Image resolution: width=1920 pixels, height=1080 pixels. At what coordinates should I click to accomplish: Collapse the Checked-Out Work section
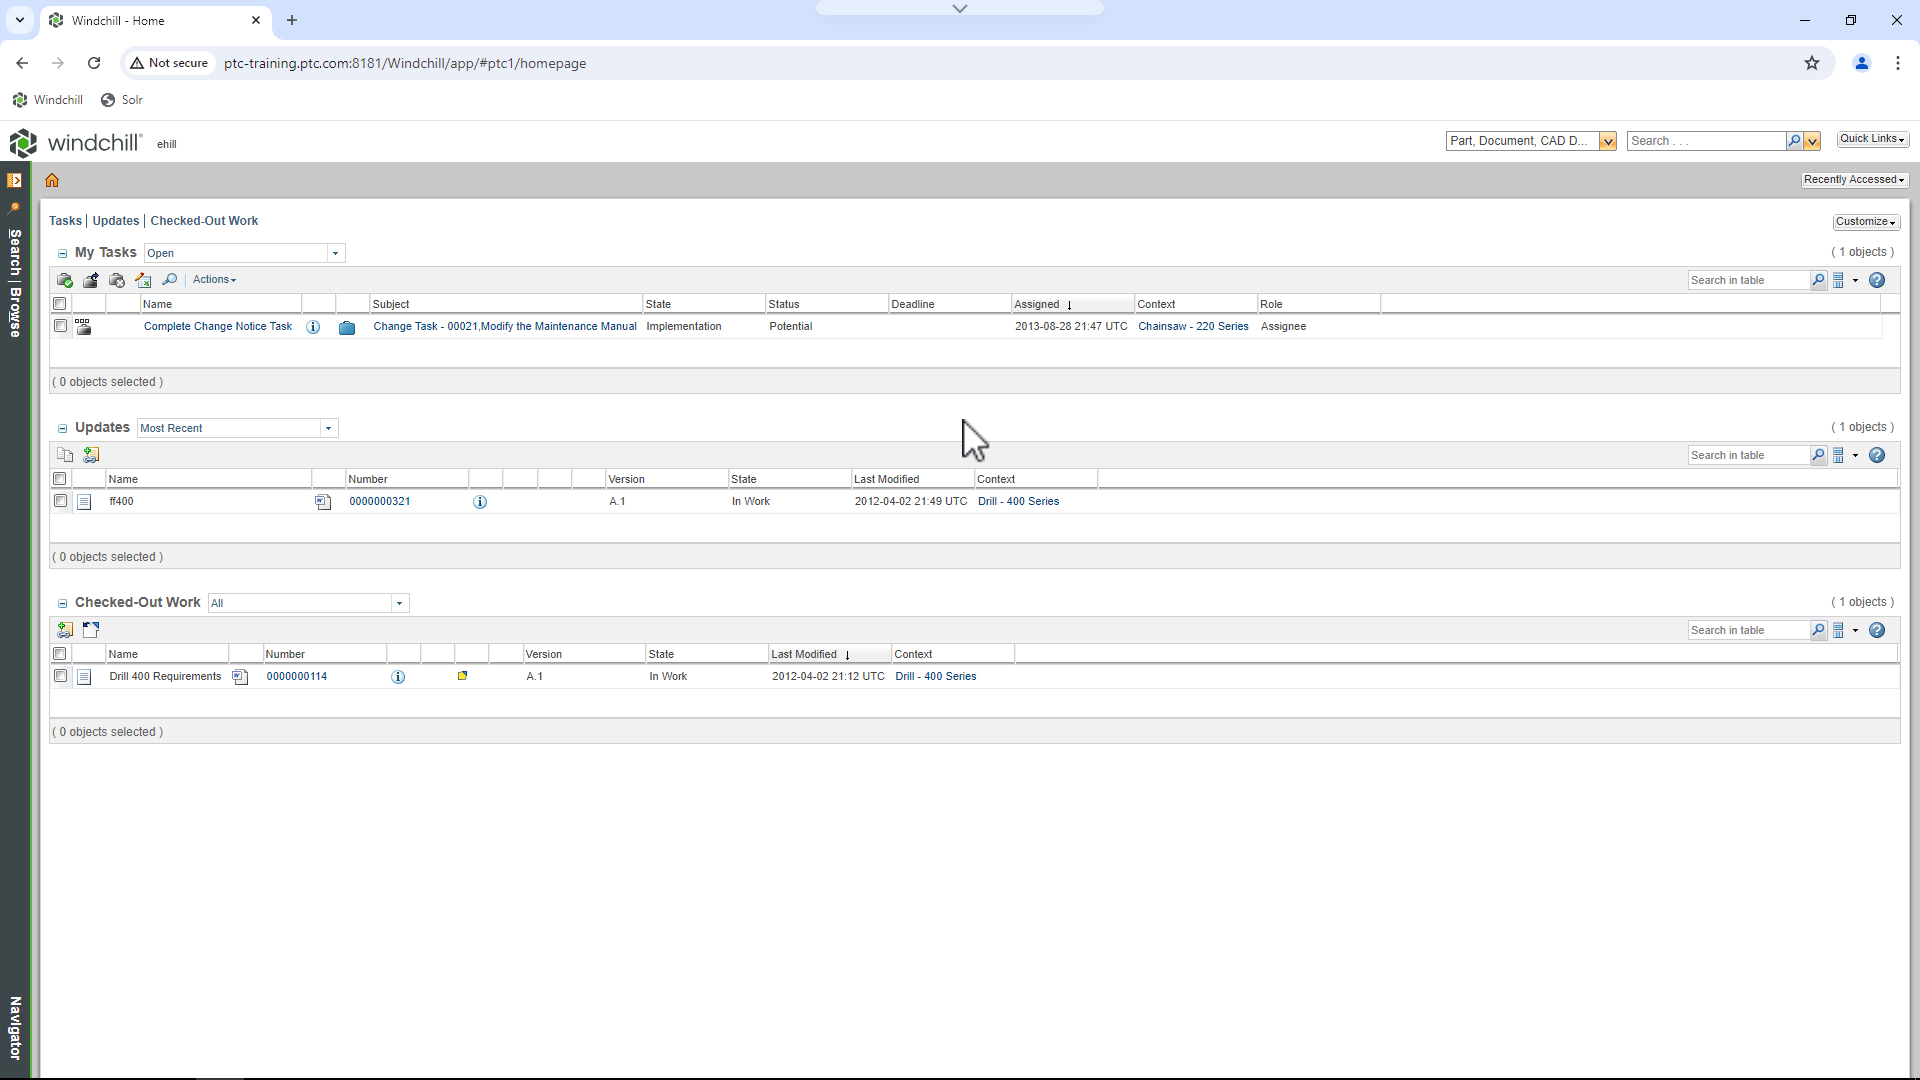pyautogui.click(x=62, y=603)
